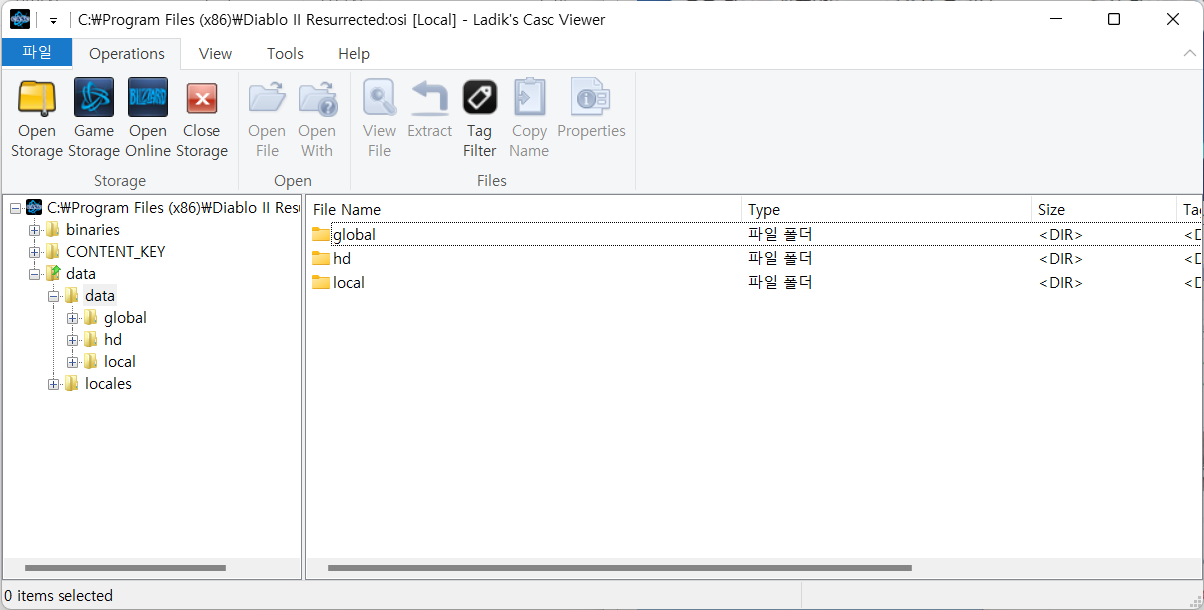Collapse the ribbon with the chevron
This screenshot has width=1204, height=610.
tap(1189, 53)
